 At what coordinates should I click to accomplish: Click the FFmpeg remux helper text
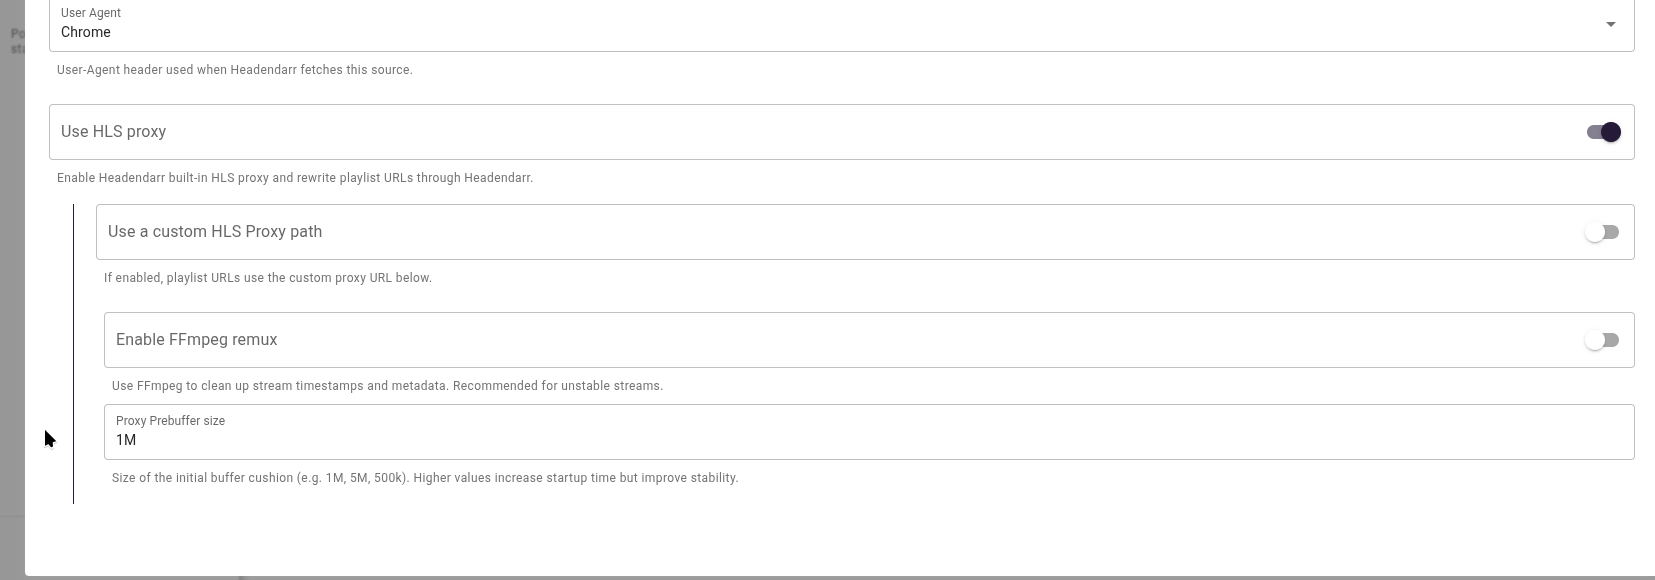[387, 385]
